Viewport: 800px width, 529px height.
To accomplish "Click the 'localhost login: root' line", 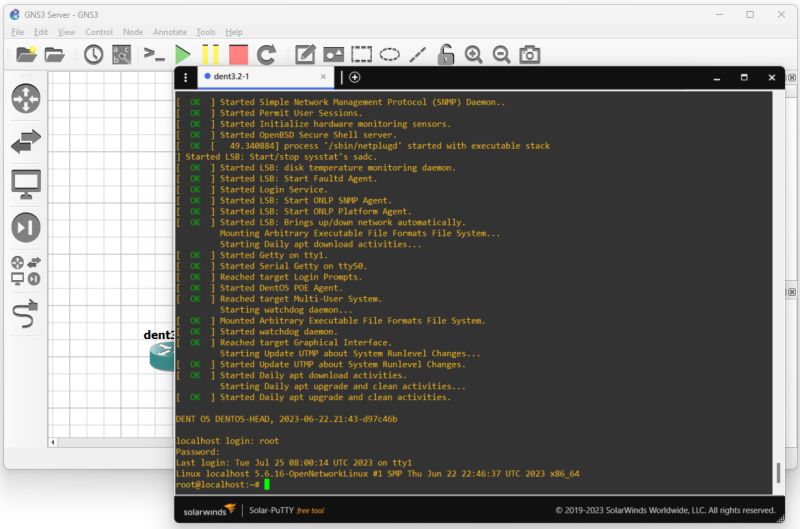I will (x=228, y=441).
